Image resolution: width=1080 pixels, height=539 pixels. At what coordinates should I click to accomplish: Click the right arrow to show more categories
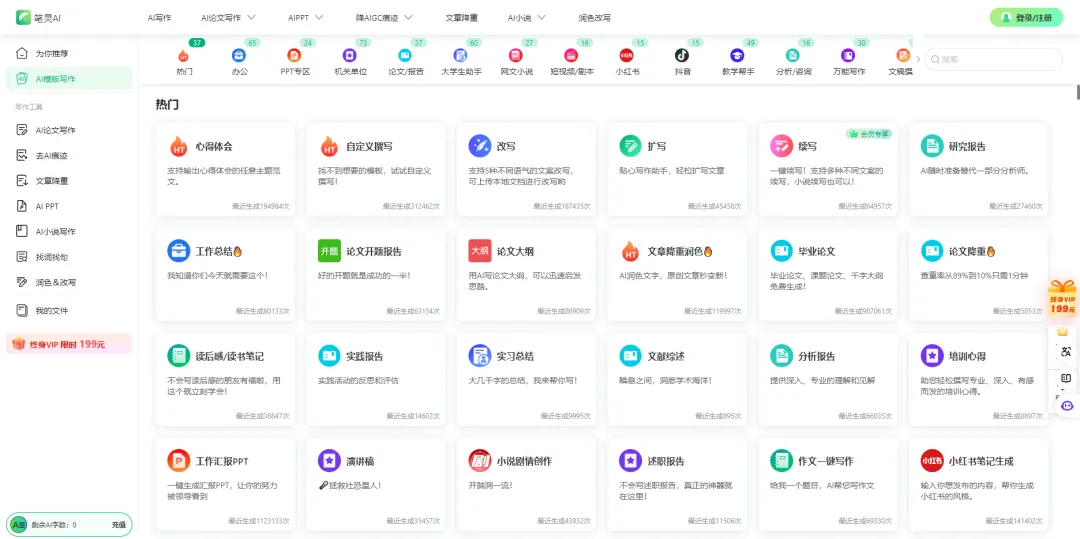point(917,59)
